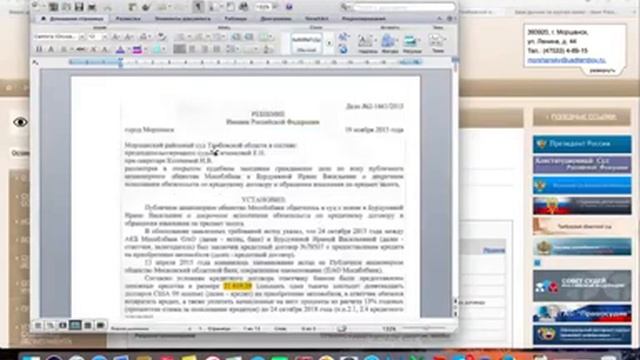Open the Рецензирование (Review) ribbon tab

click(364, 18)
